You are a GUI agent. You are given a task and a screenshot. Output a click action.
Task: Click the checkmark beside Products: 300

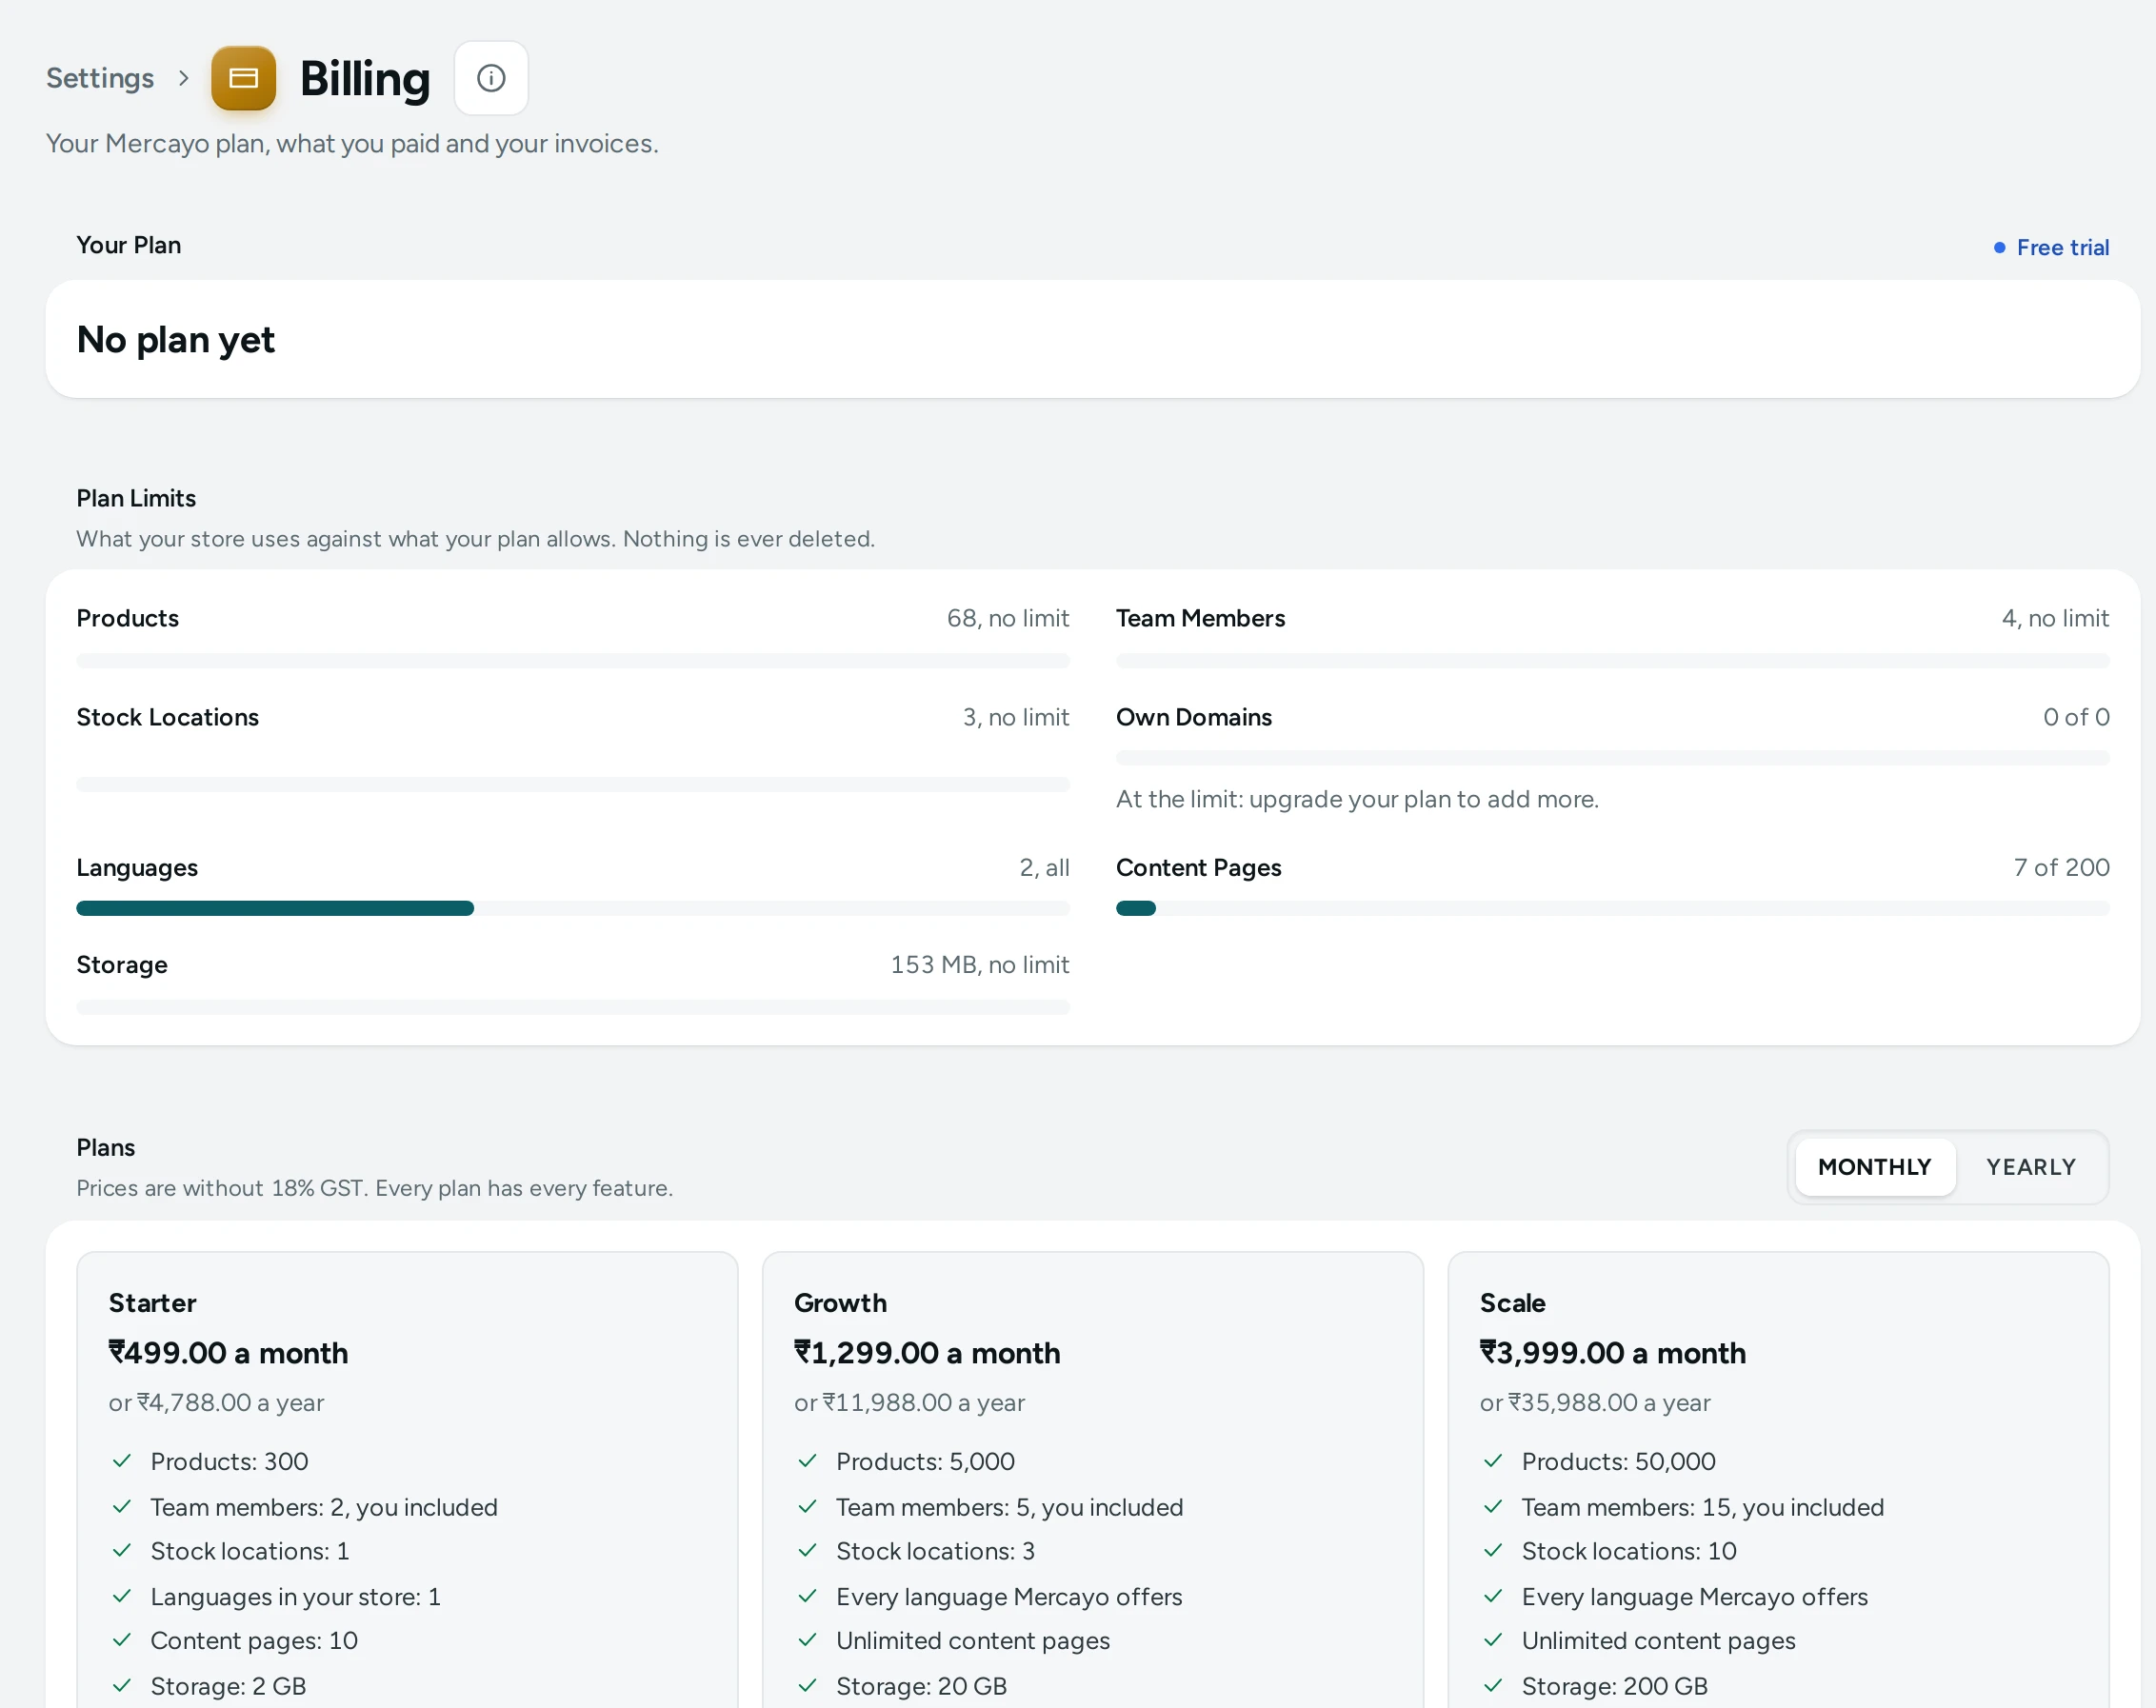click(x=122, y=1461)
